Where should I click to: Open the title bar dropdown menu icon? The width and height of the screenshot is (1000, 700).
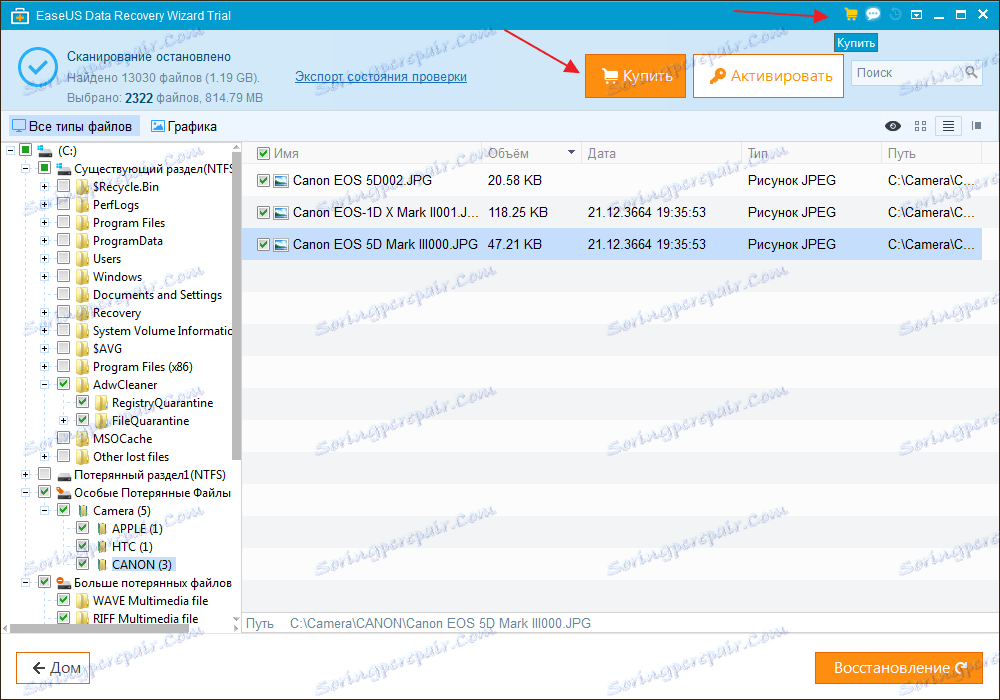[916, 15]
